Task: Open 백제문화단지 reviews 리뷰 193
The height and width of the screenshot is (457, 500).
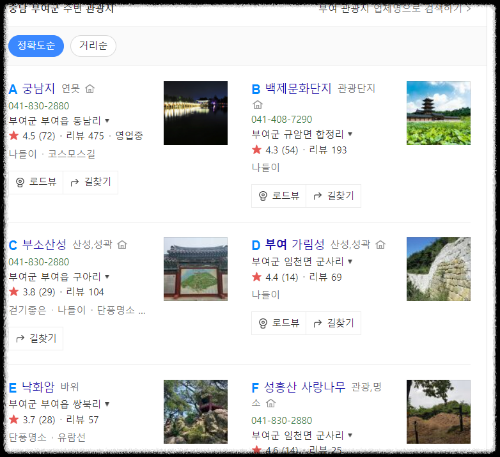Action: pos(328,150)
